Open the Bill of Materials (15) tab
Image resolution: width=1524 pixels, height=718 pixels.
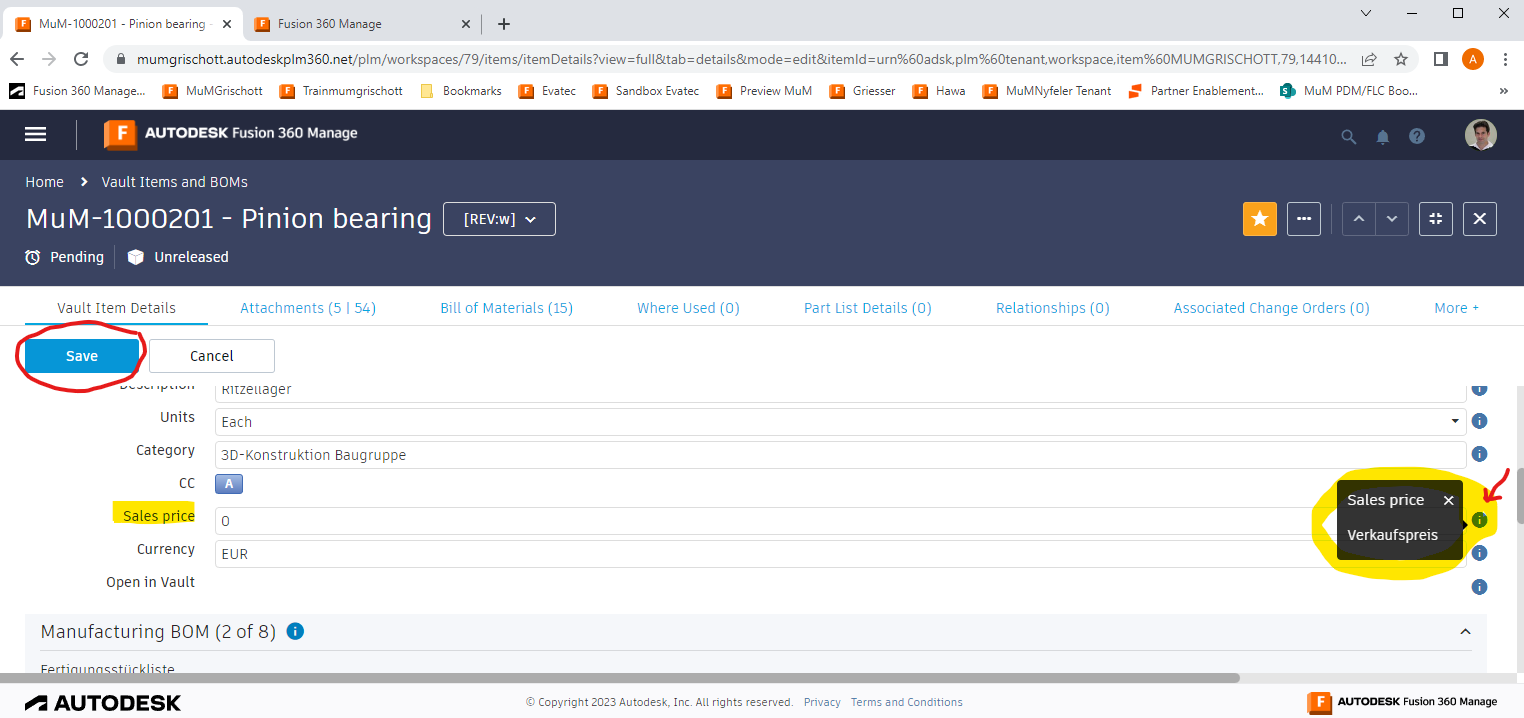[506, 308]
